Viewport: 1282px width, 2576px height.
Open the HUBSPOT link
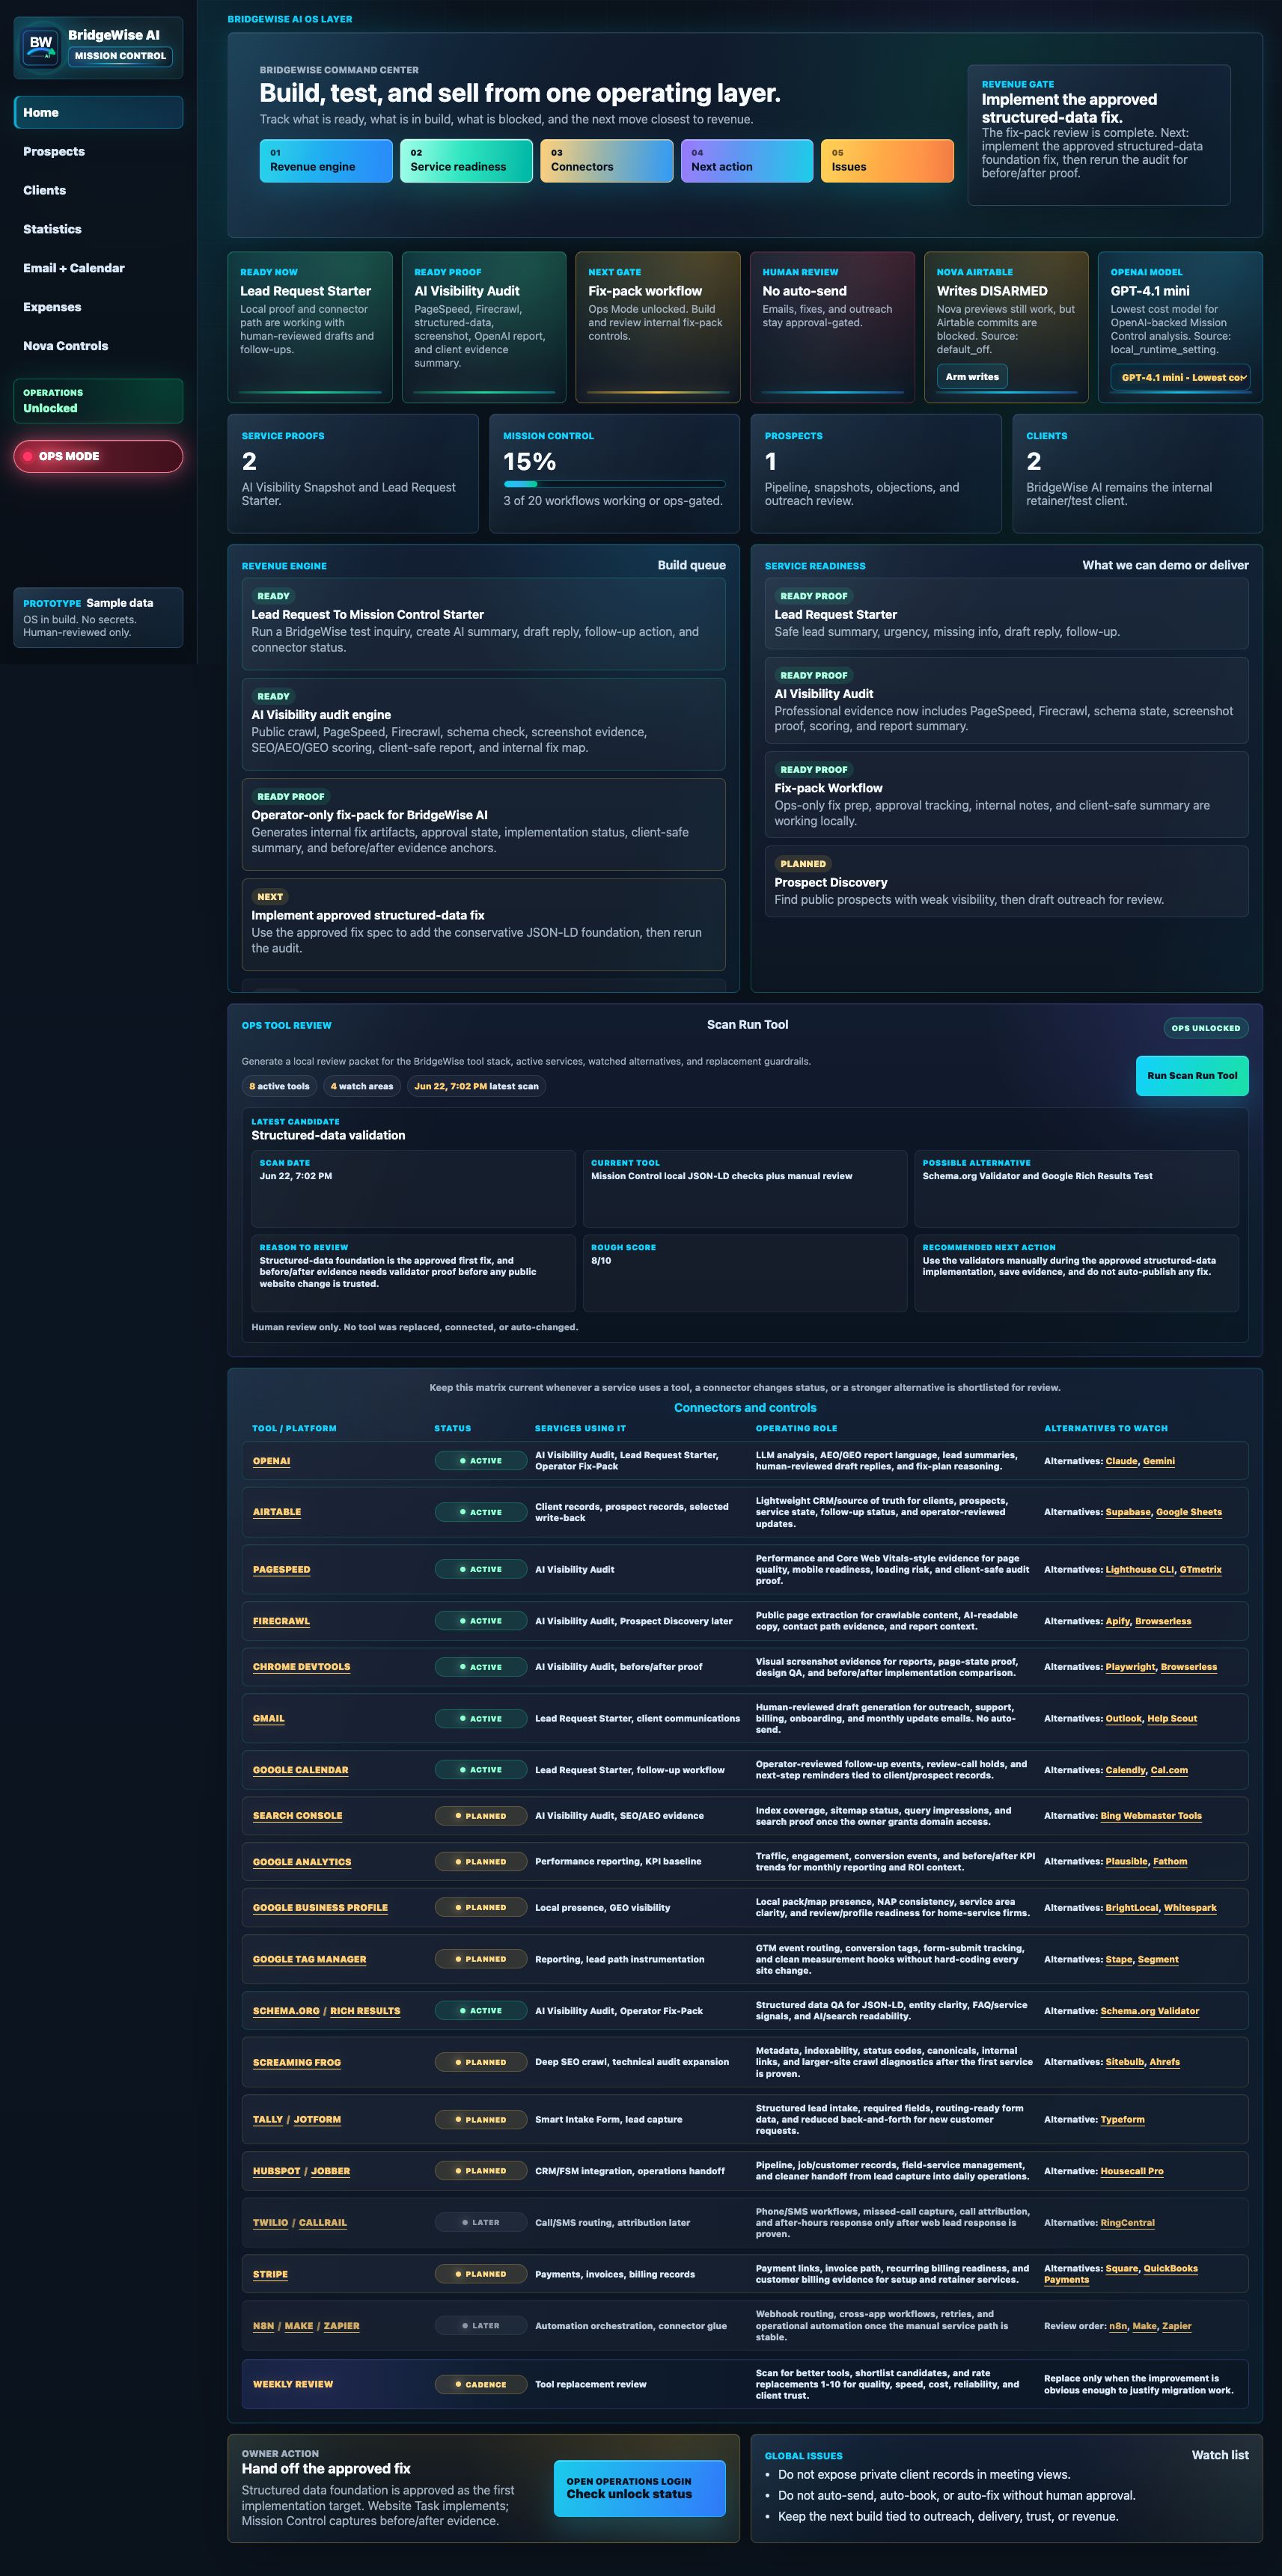click(276, 2171)
